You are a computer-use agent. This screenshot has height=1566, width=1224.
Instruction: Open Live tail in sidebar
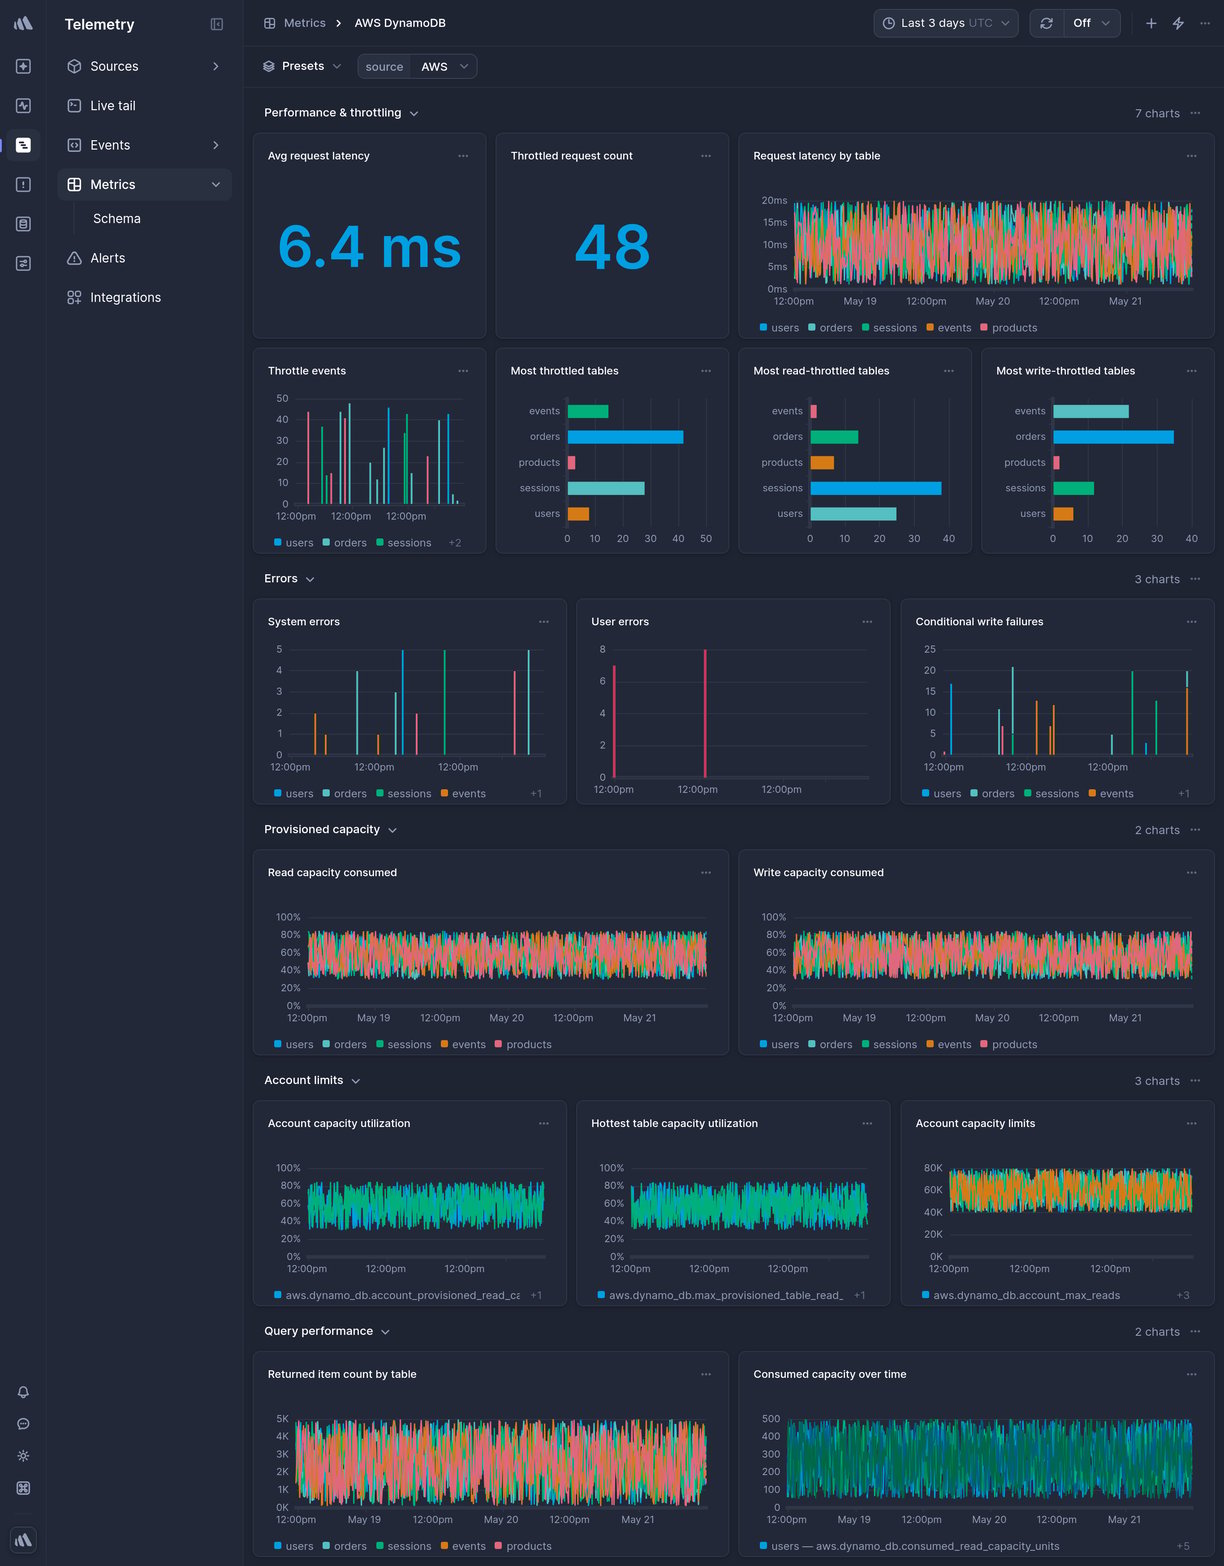pos(144,105)
